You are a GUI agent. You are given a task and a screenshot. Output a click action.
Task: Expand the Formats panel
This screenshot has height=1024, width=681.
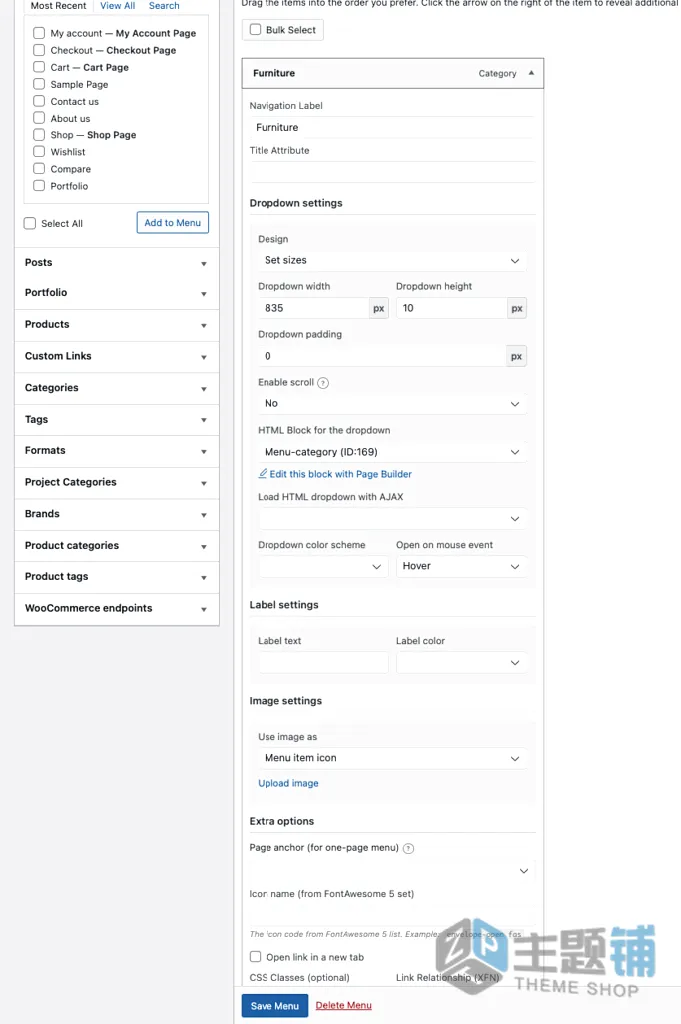coord(117,451)
